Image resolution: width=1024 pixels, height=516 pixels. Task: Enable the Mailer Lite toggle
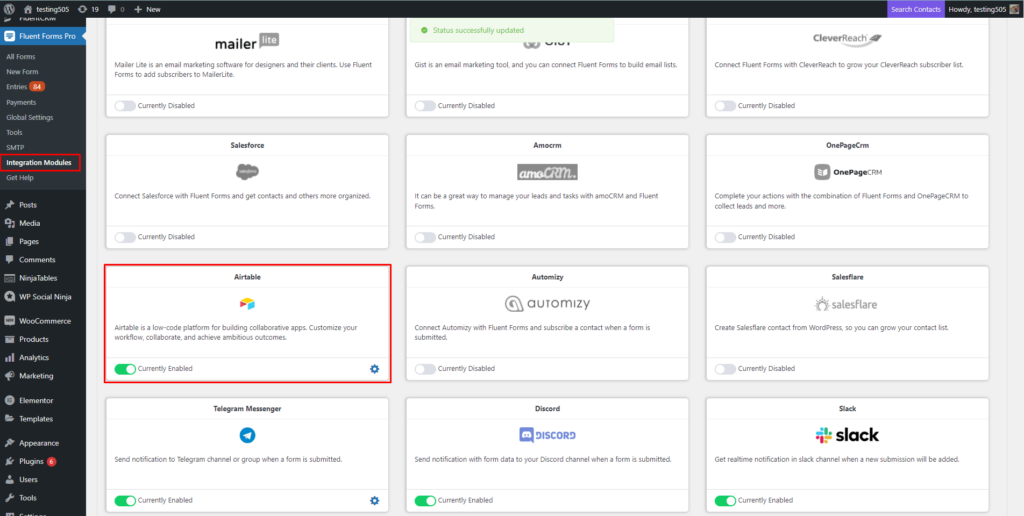(x=125, y=106)
